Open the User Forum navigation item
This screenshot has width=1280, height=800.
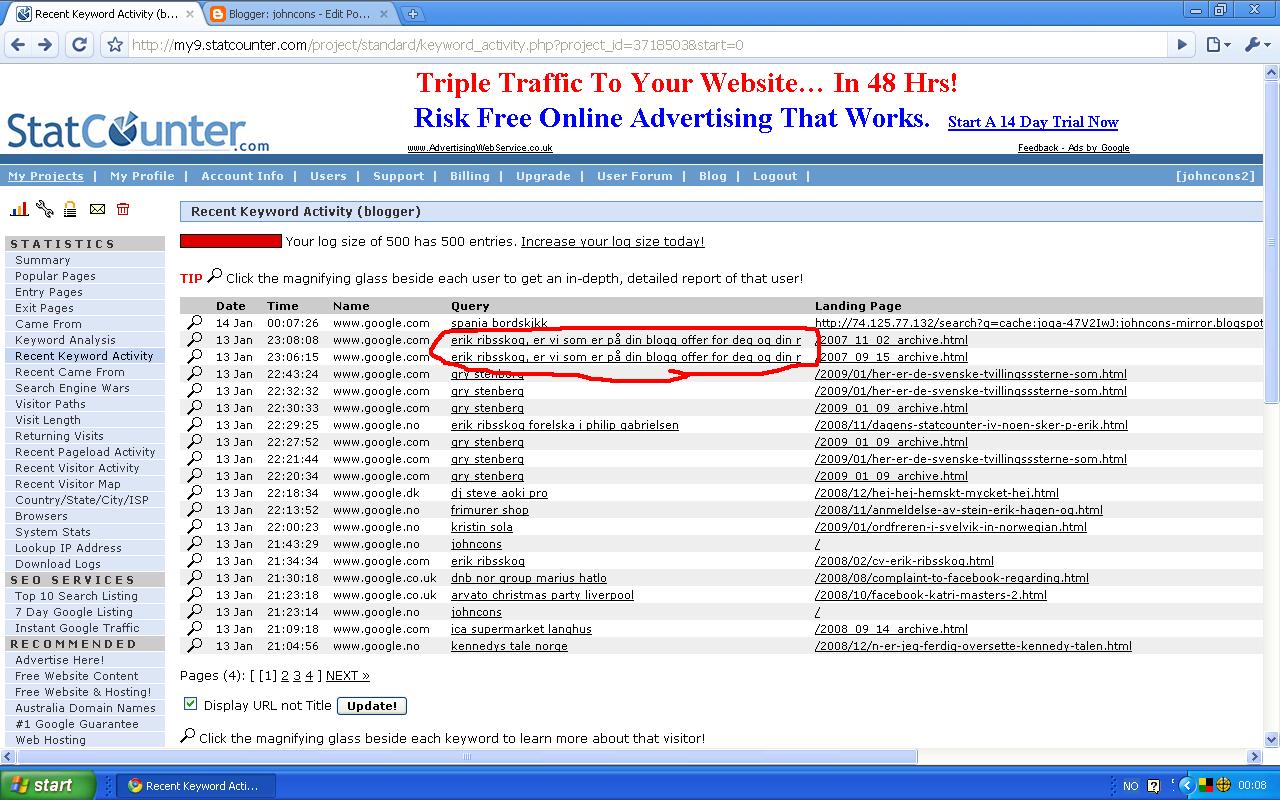coord(635,176)
